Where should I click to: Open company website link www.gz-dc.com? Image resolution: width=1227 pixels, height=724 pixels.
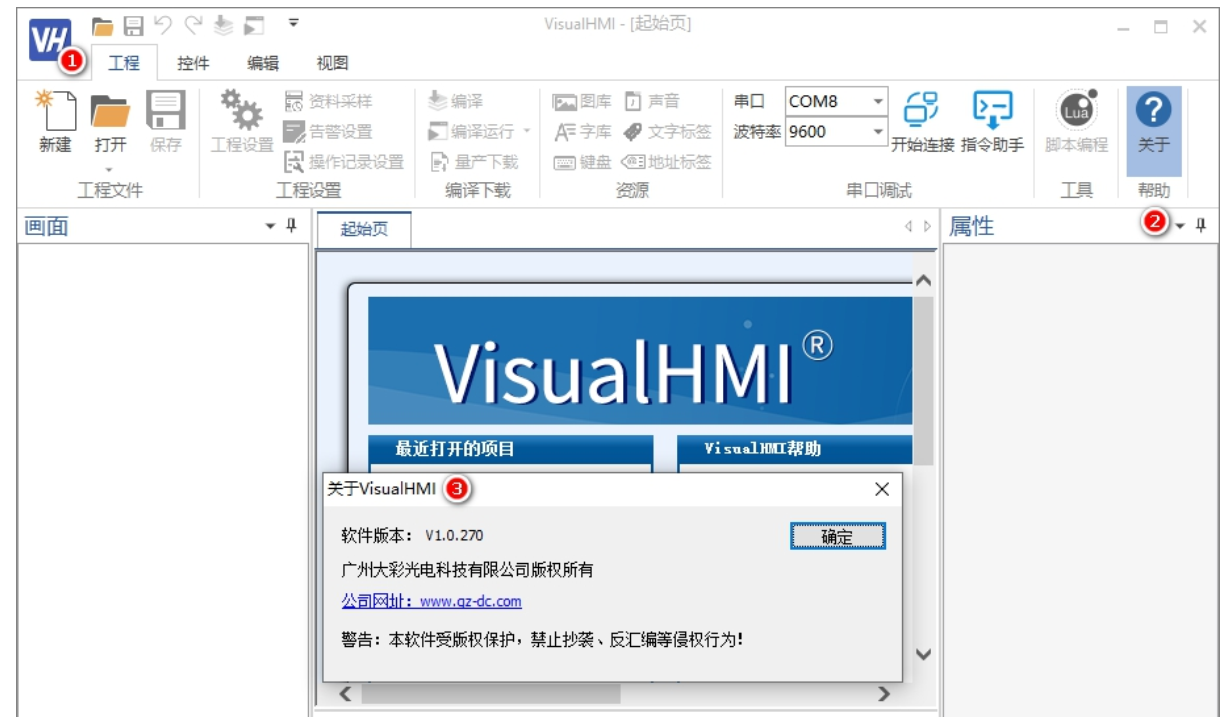pyautogui.click(x=431, y=601)
